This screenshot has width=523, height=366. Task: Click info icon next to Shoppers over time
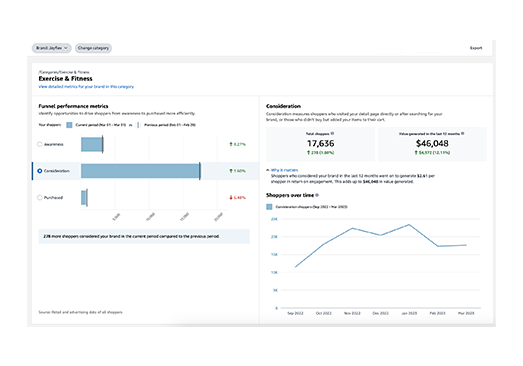[x=317, y=195]
